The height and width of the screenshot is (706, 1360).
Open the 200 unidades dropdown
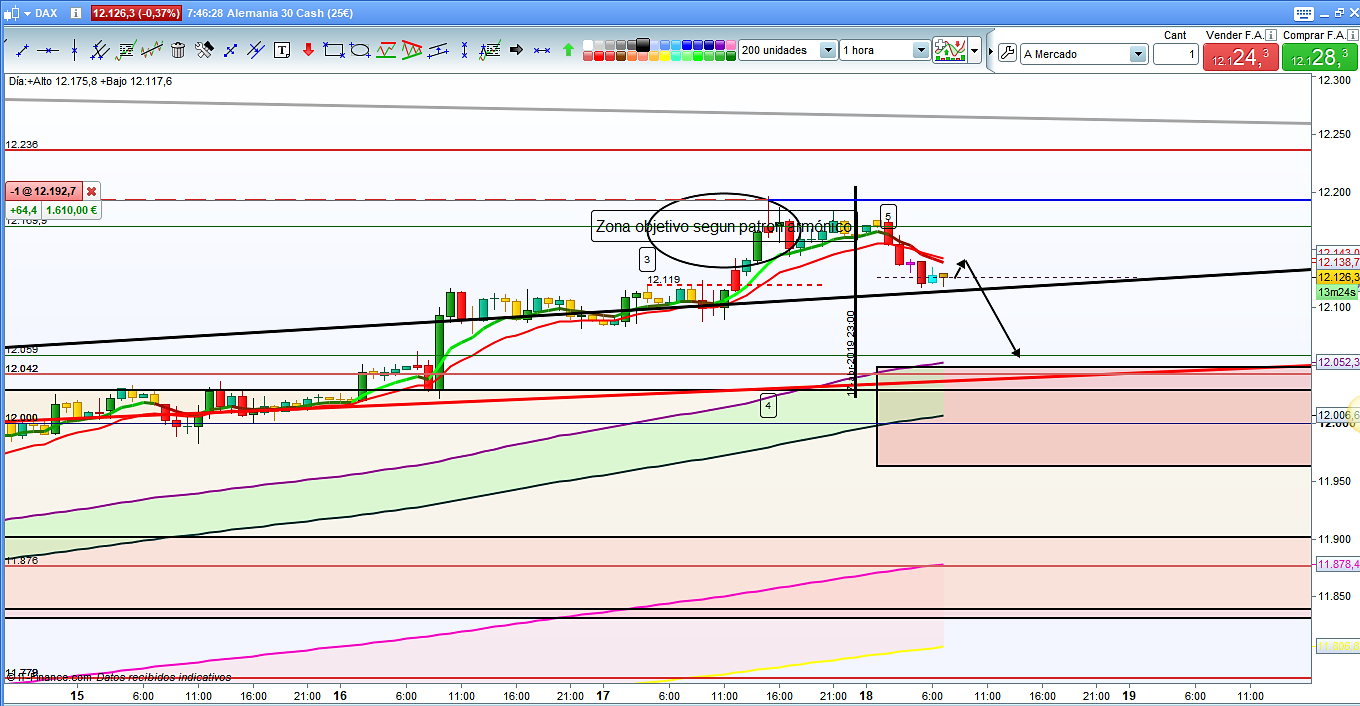[x=828, y=50]
